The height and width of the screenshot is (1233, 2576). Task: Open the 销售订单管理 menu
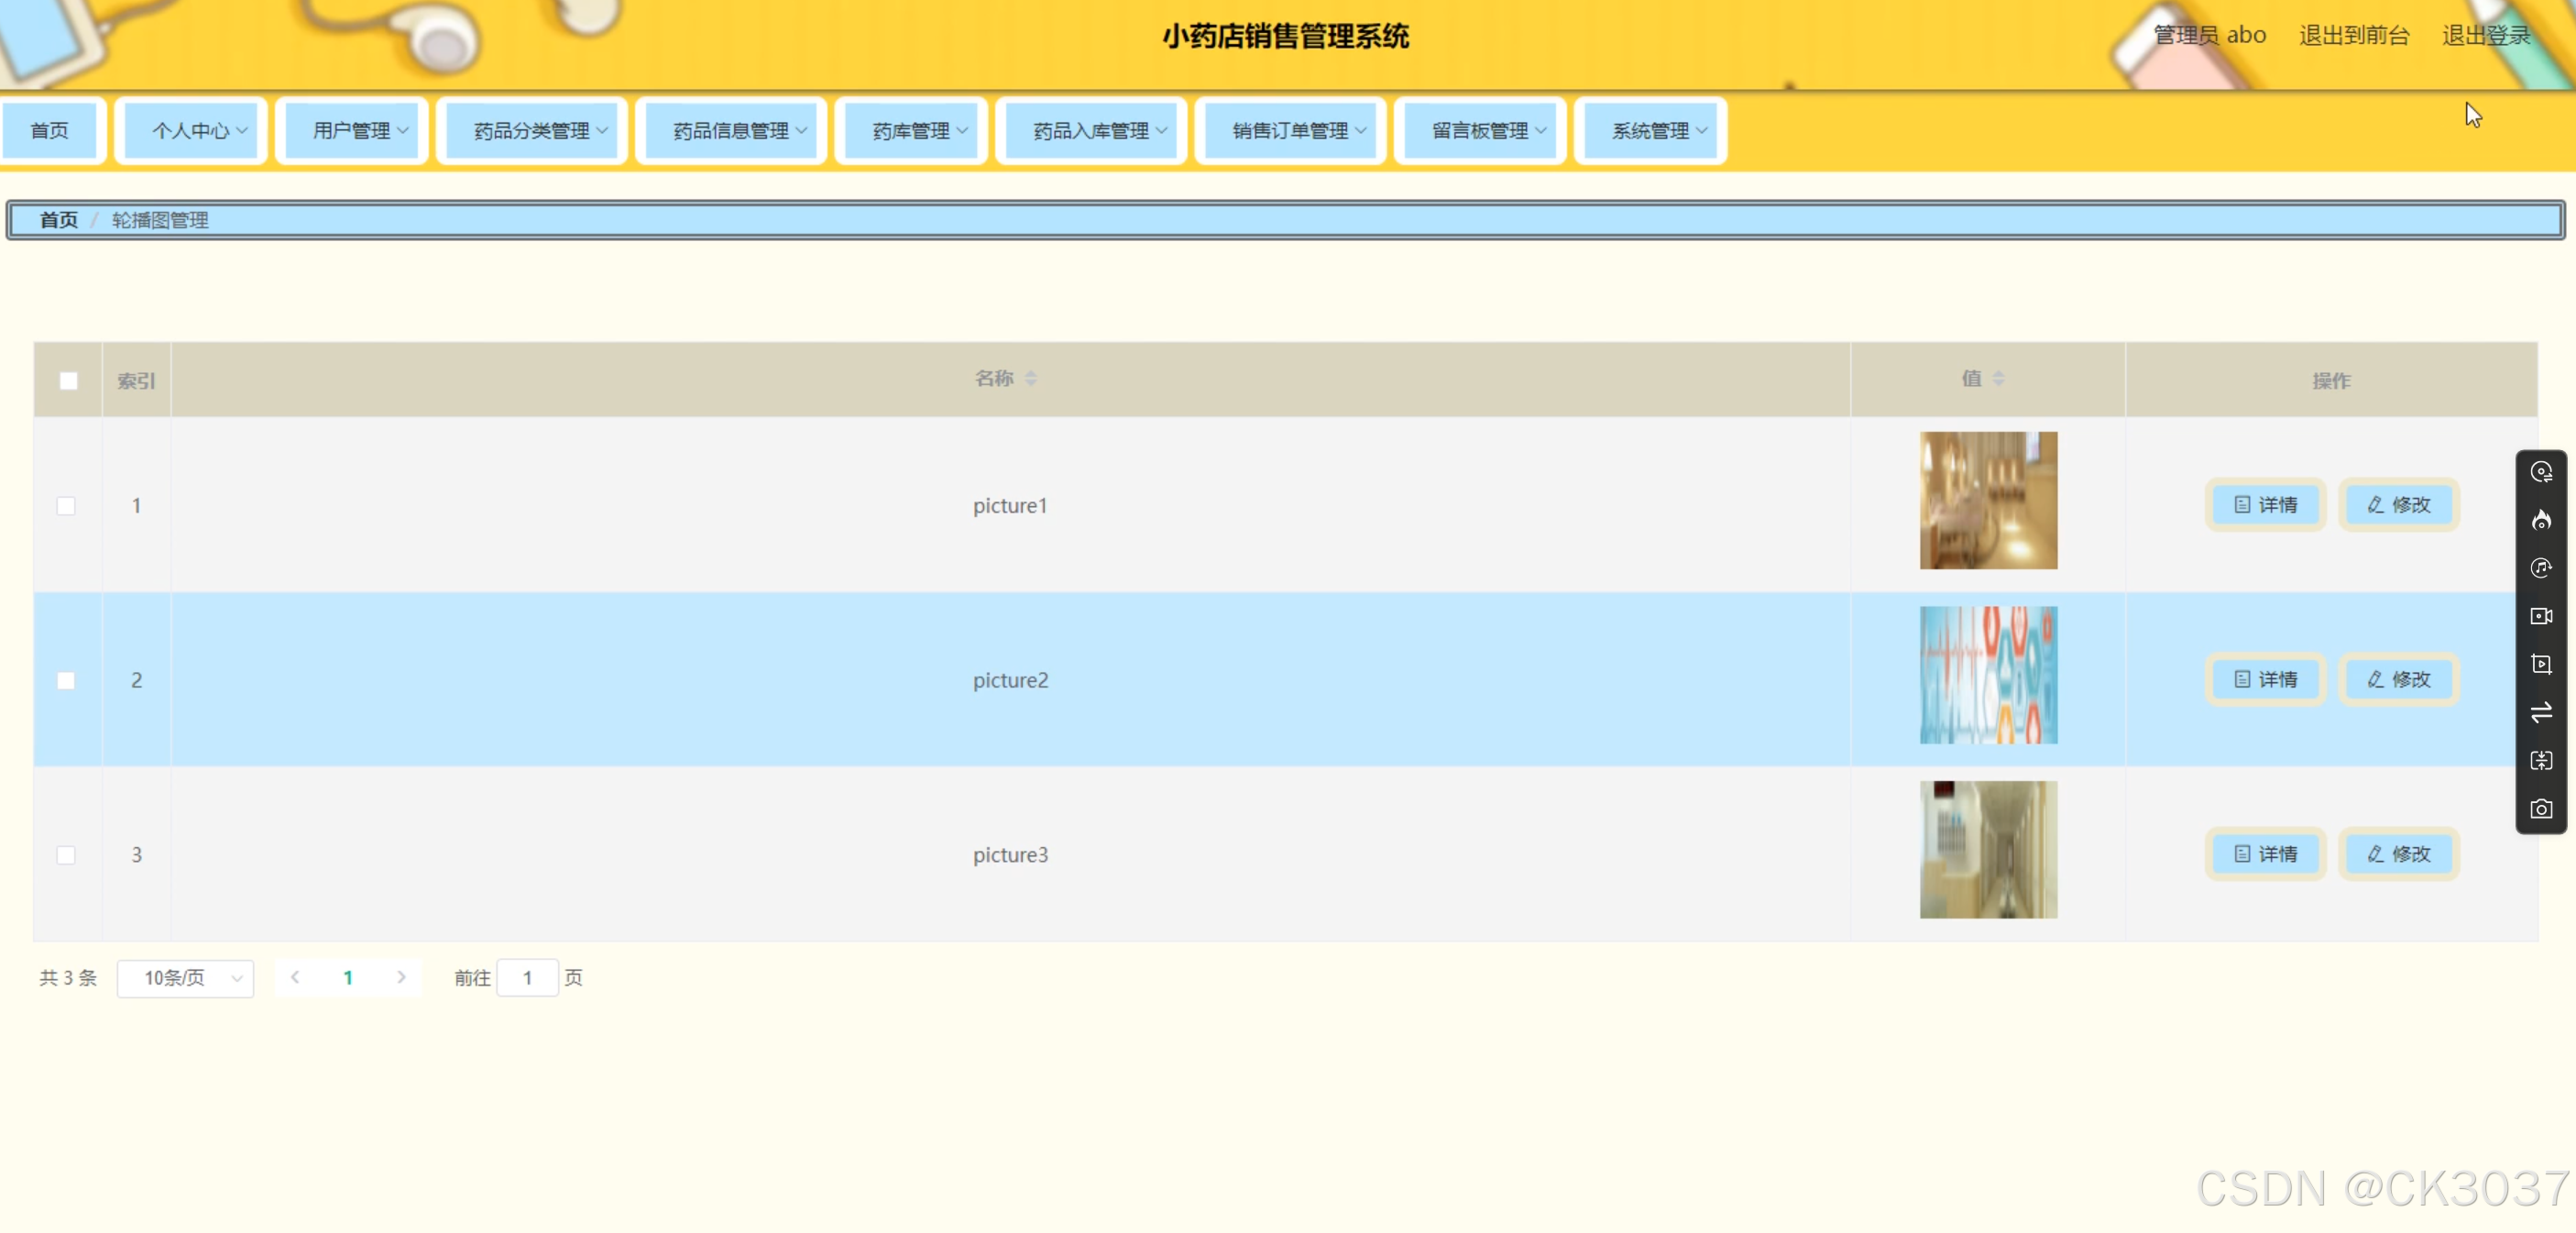(1290, 131)
